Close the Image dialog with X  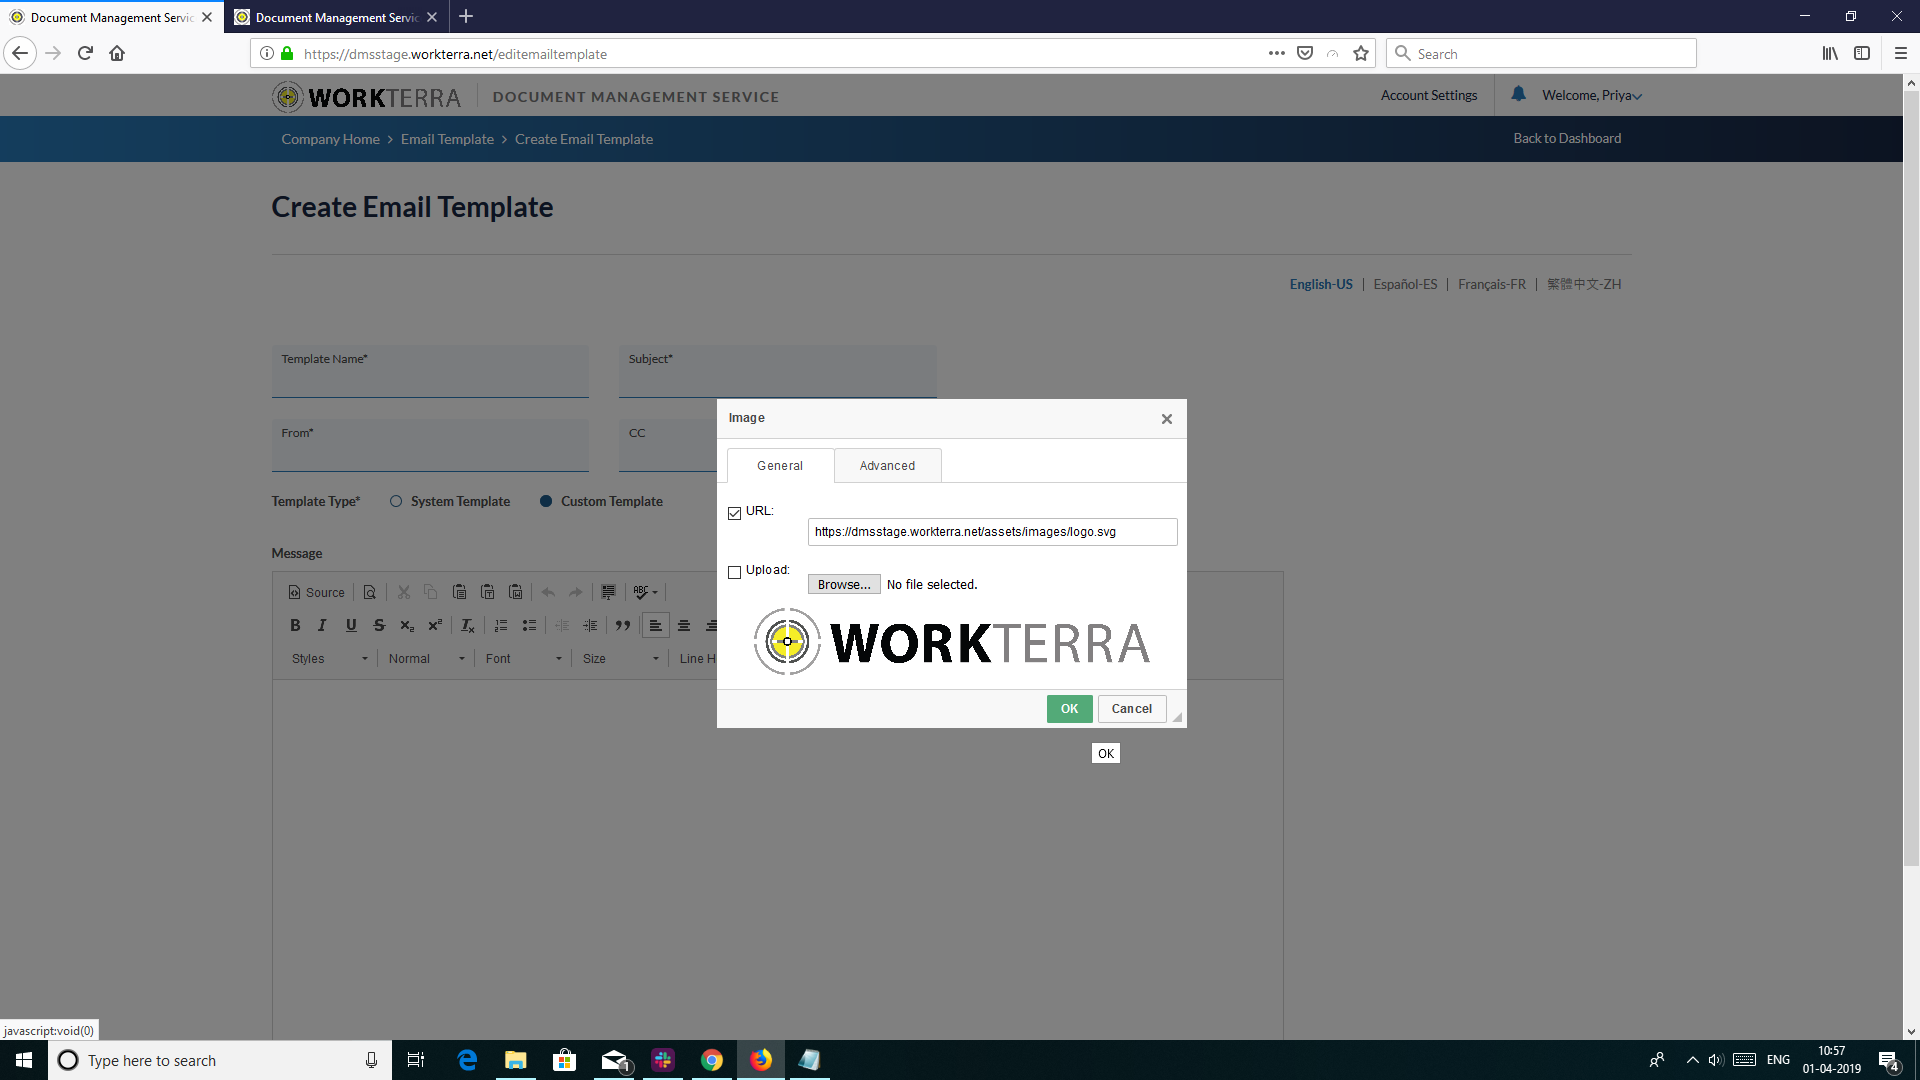[x=1167, y=419]
